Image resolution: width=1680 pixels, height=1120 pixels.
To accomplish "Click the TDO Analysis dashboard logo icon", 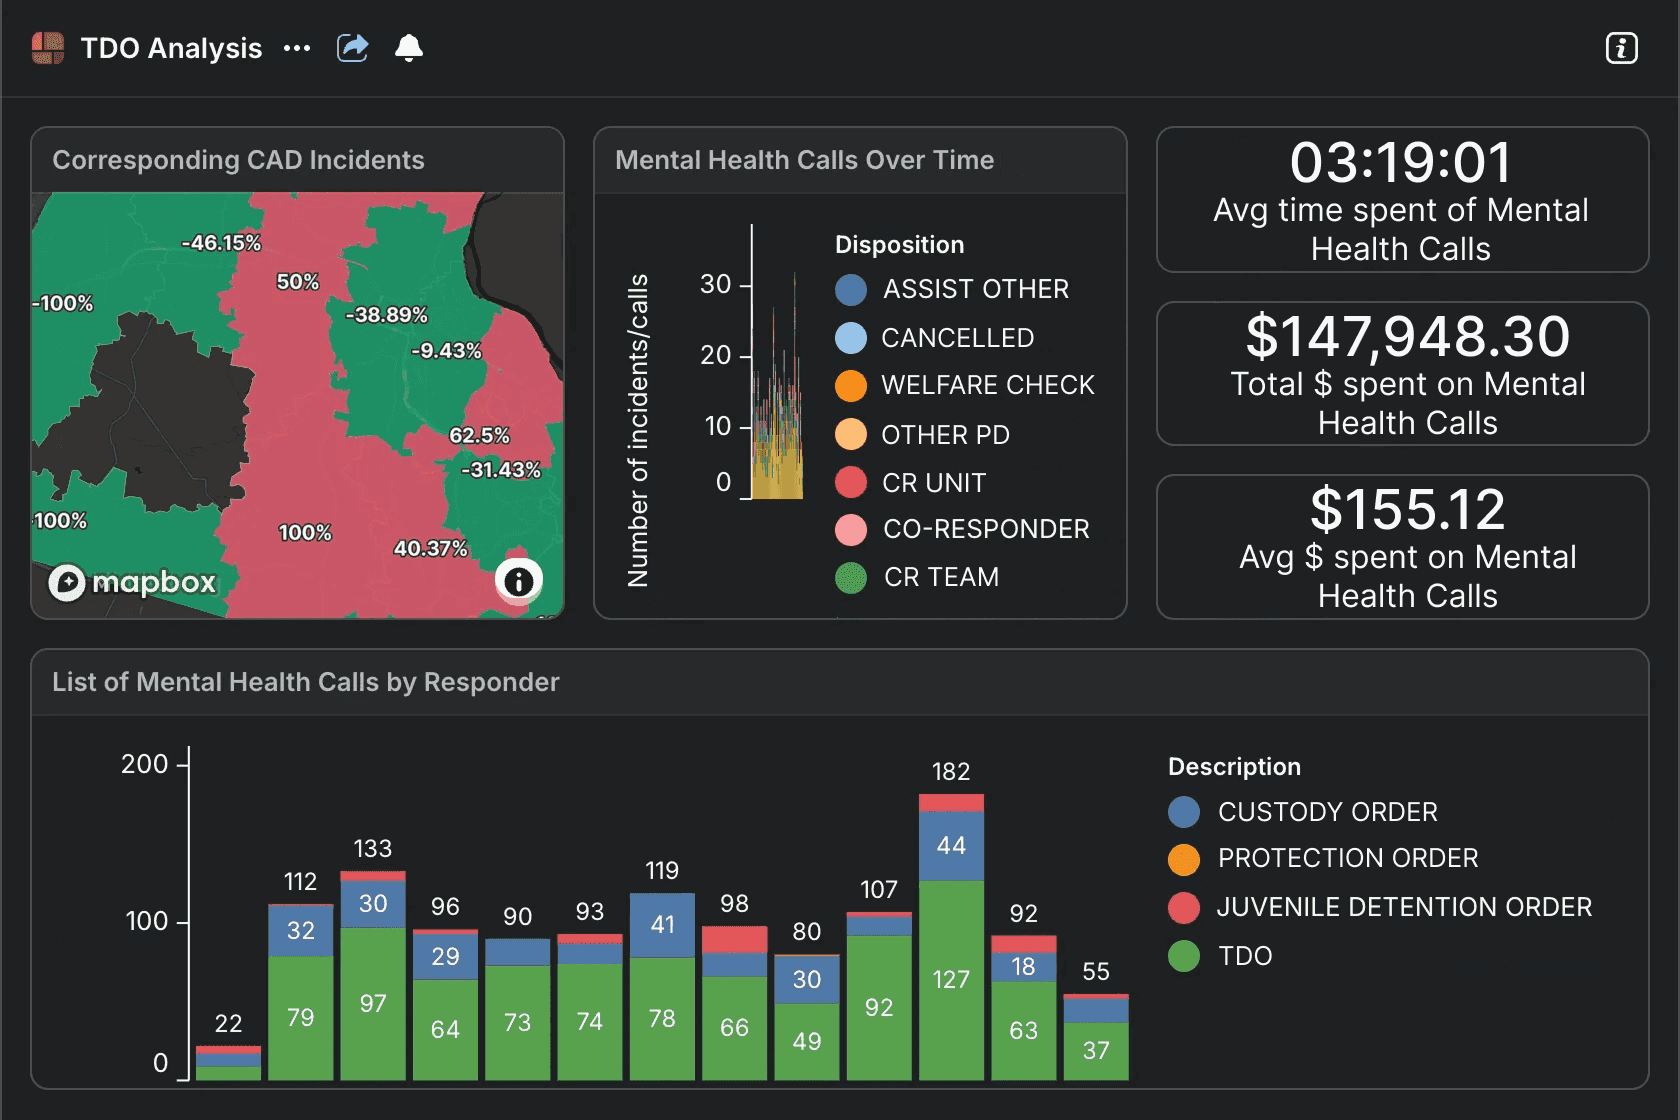I will pos(48,48).
